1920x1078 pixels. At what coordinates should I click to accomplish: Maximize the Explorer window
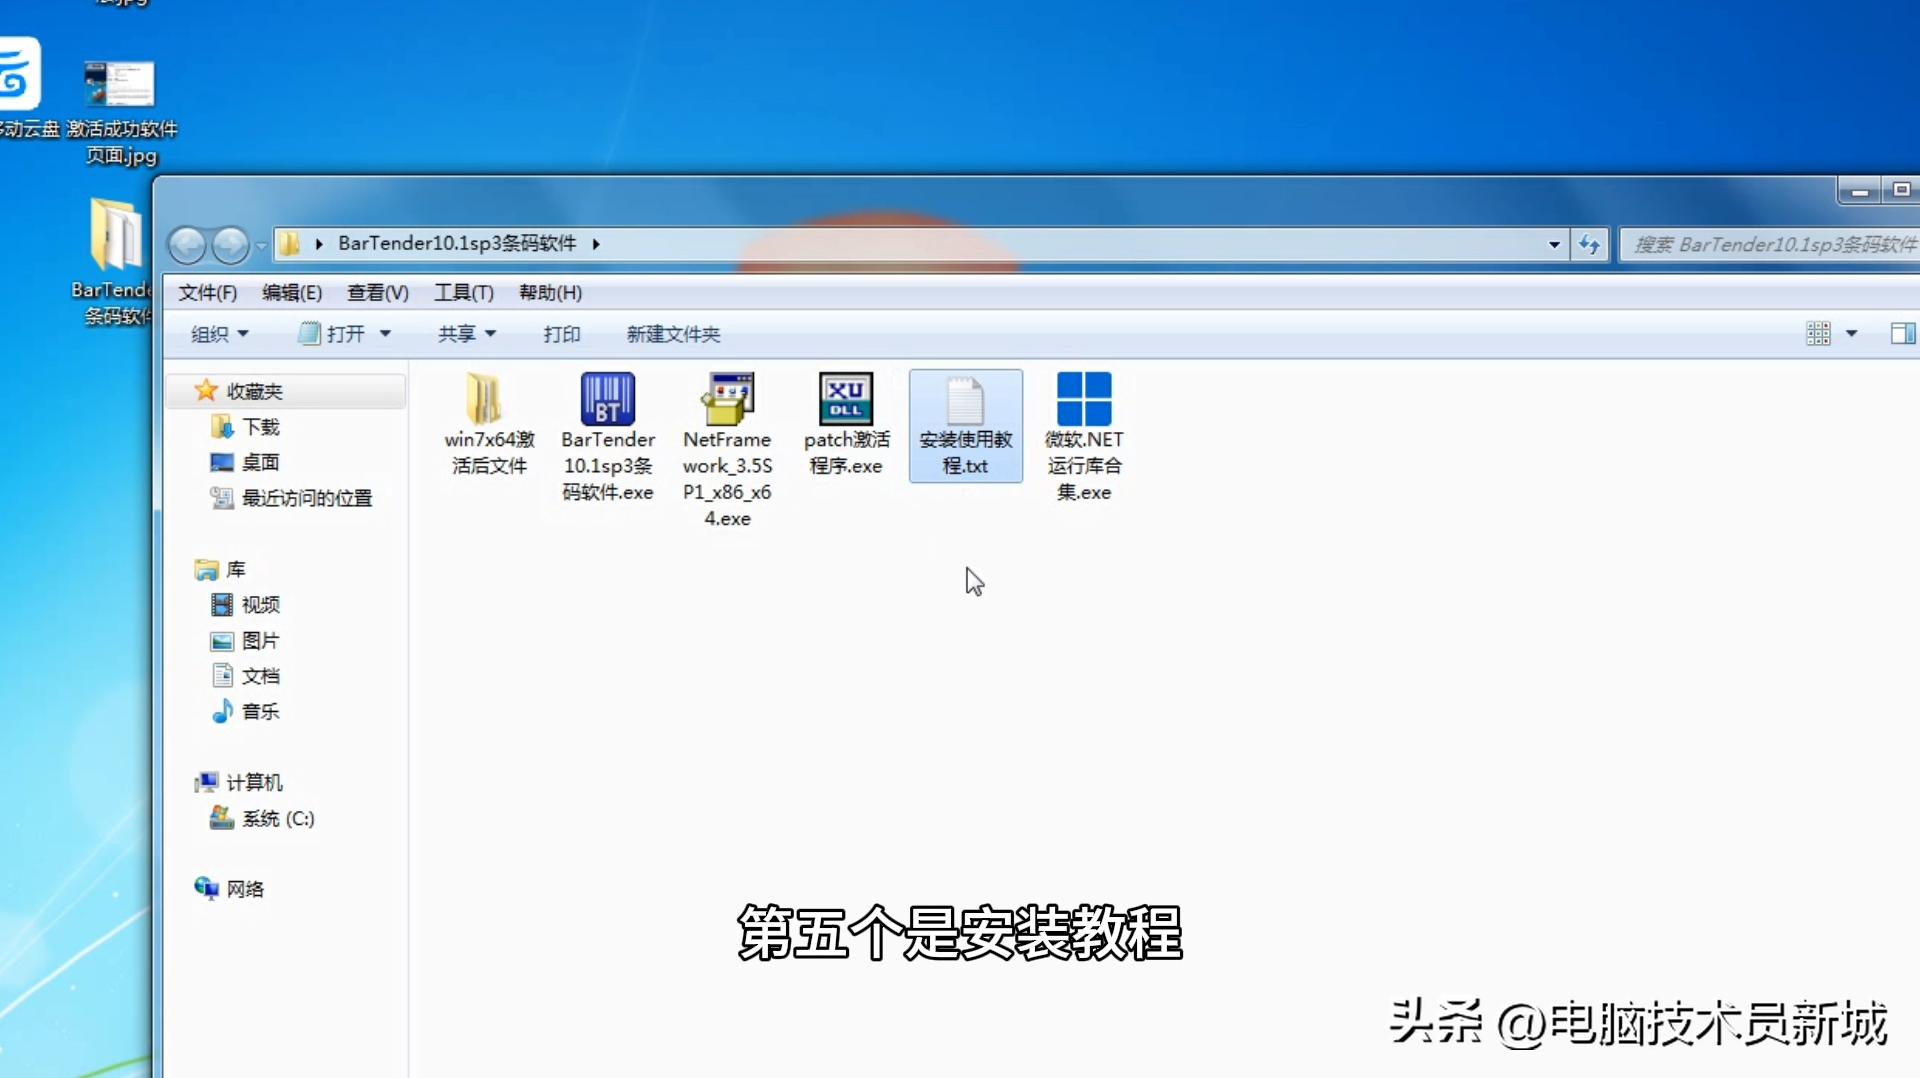pyautogui.click(x=1901, y=190)
